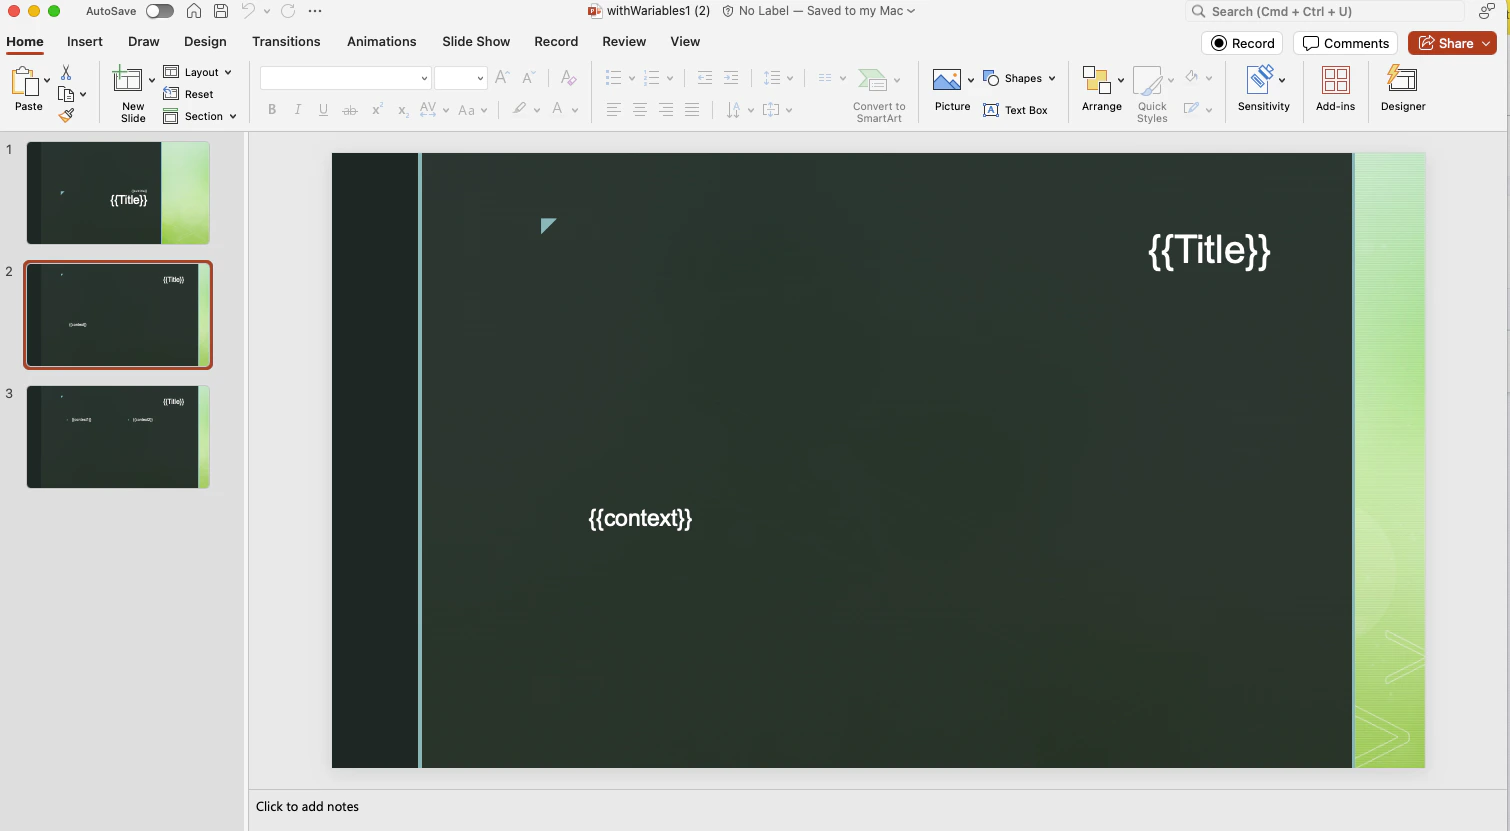1510x831 pixels.
Task: Switch to the Design tab
Action: (205, 41)
